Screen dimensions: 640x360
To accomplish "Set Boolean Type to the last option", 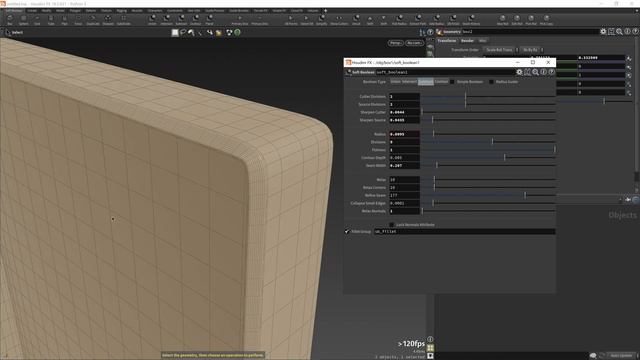I will click(441, 82).
